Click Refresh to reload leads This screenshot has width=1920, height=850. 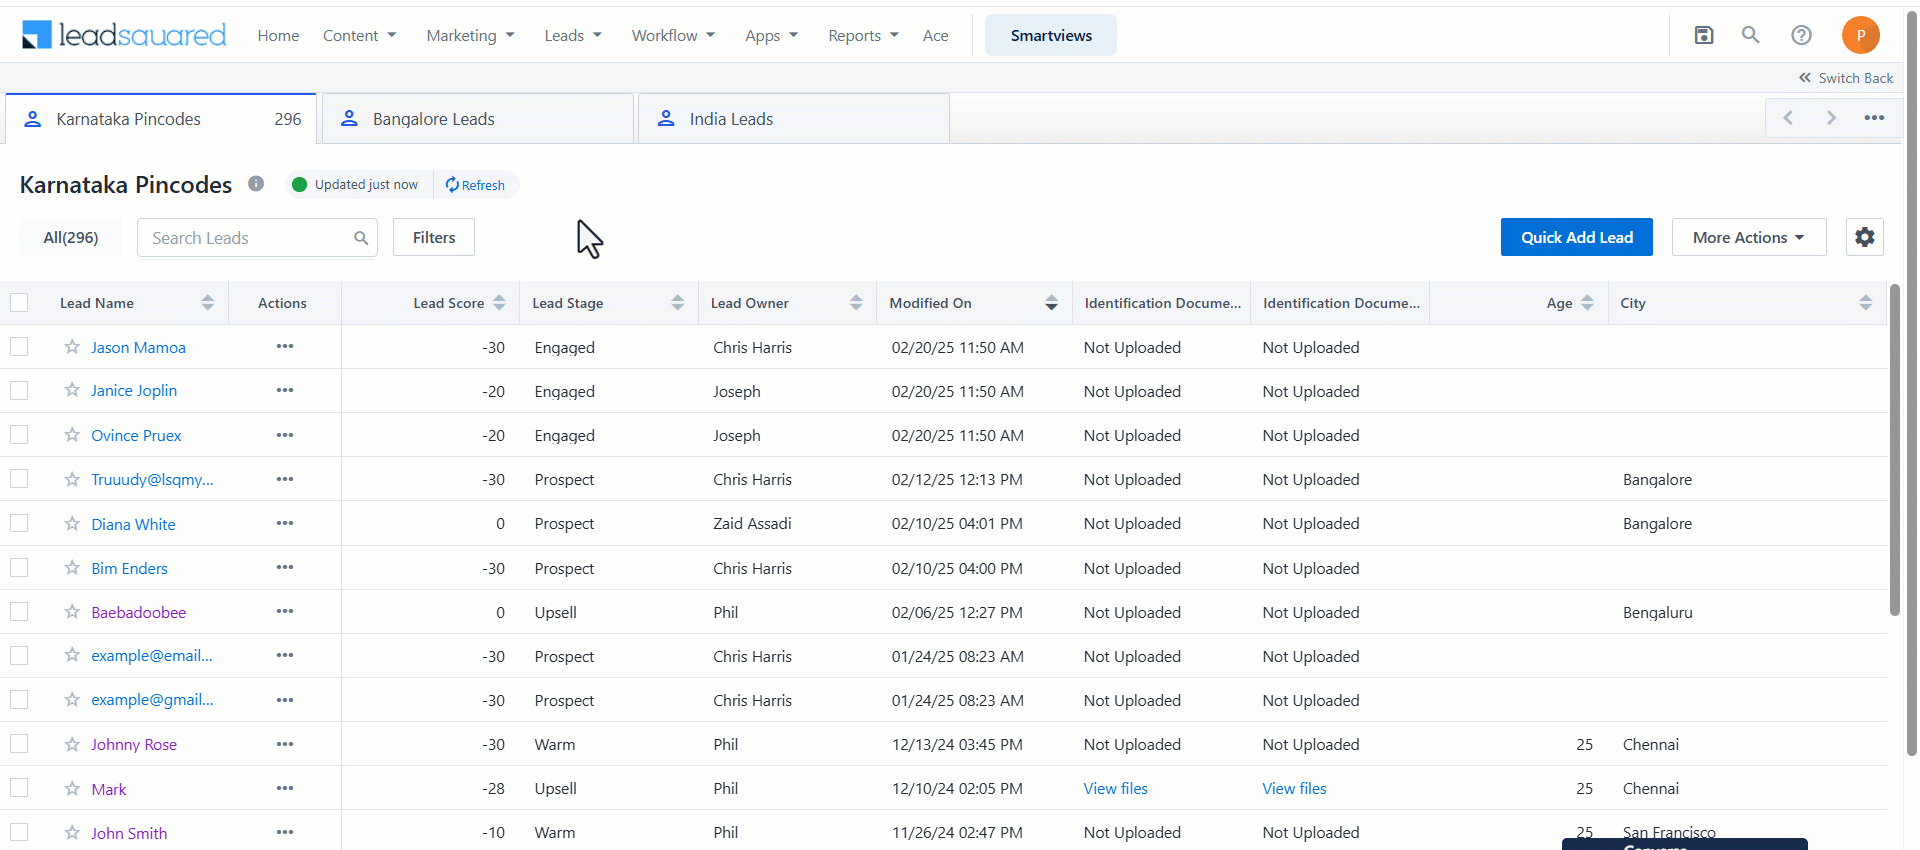[x=475, y=185]
